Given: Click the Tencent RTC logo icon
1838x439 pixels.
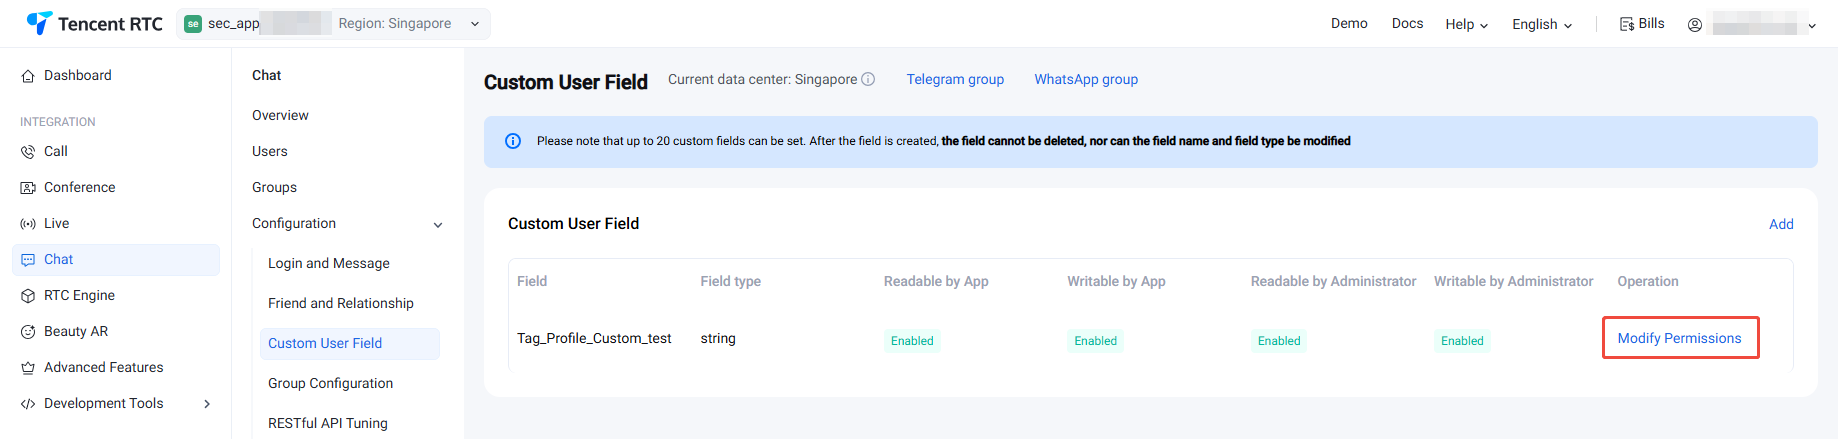Looking at the screenshot, I should point(39,23).
